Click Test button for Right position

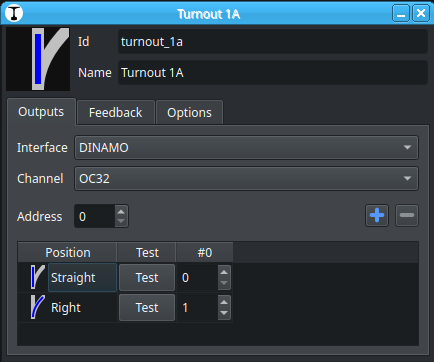147,307
